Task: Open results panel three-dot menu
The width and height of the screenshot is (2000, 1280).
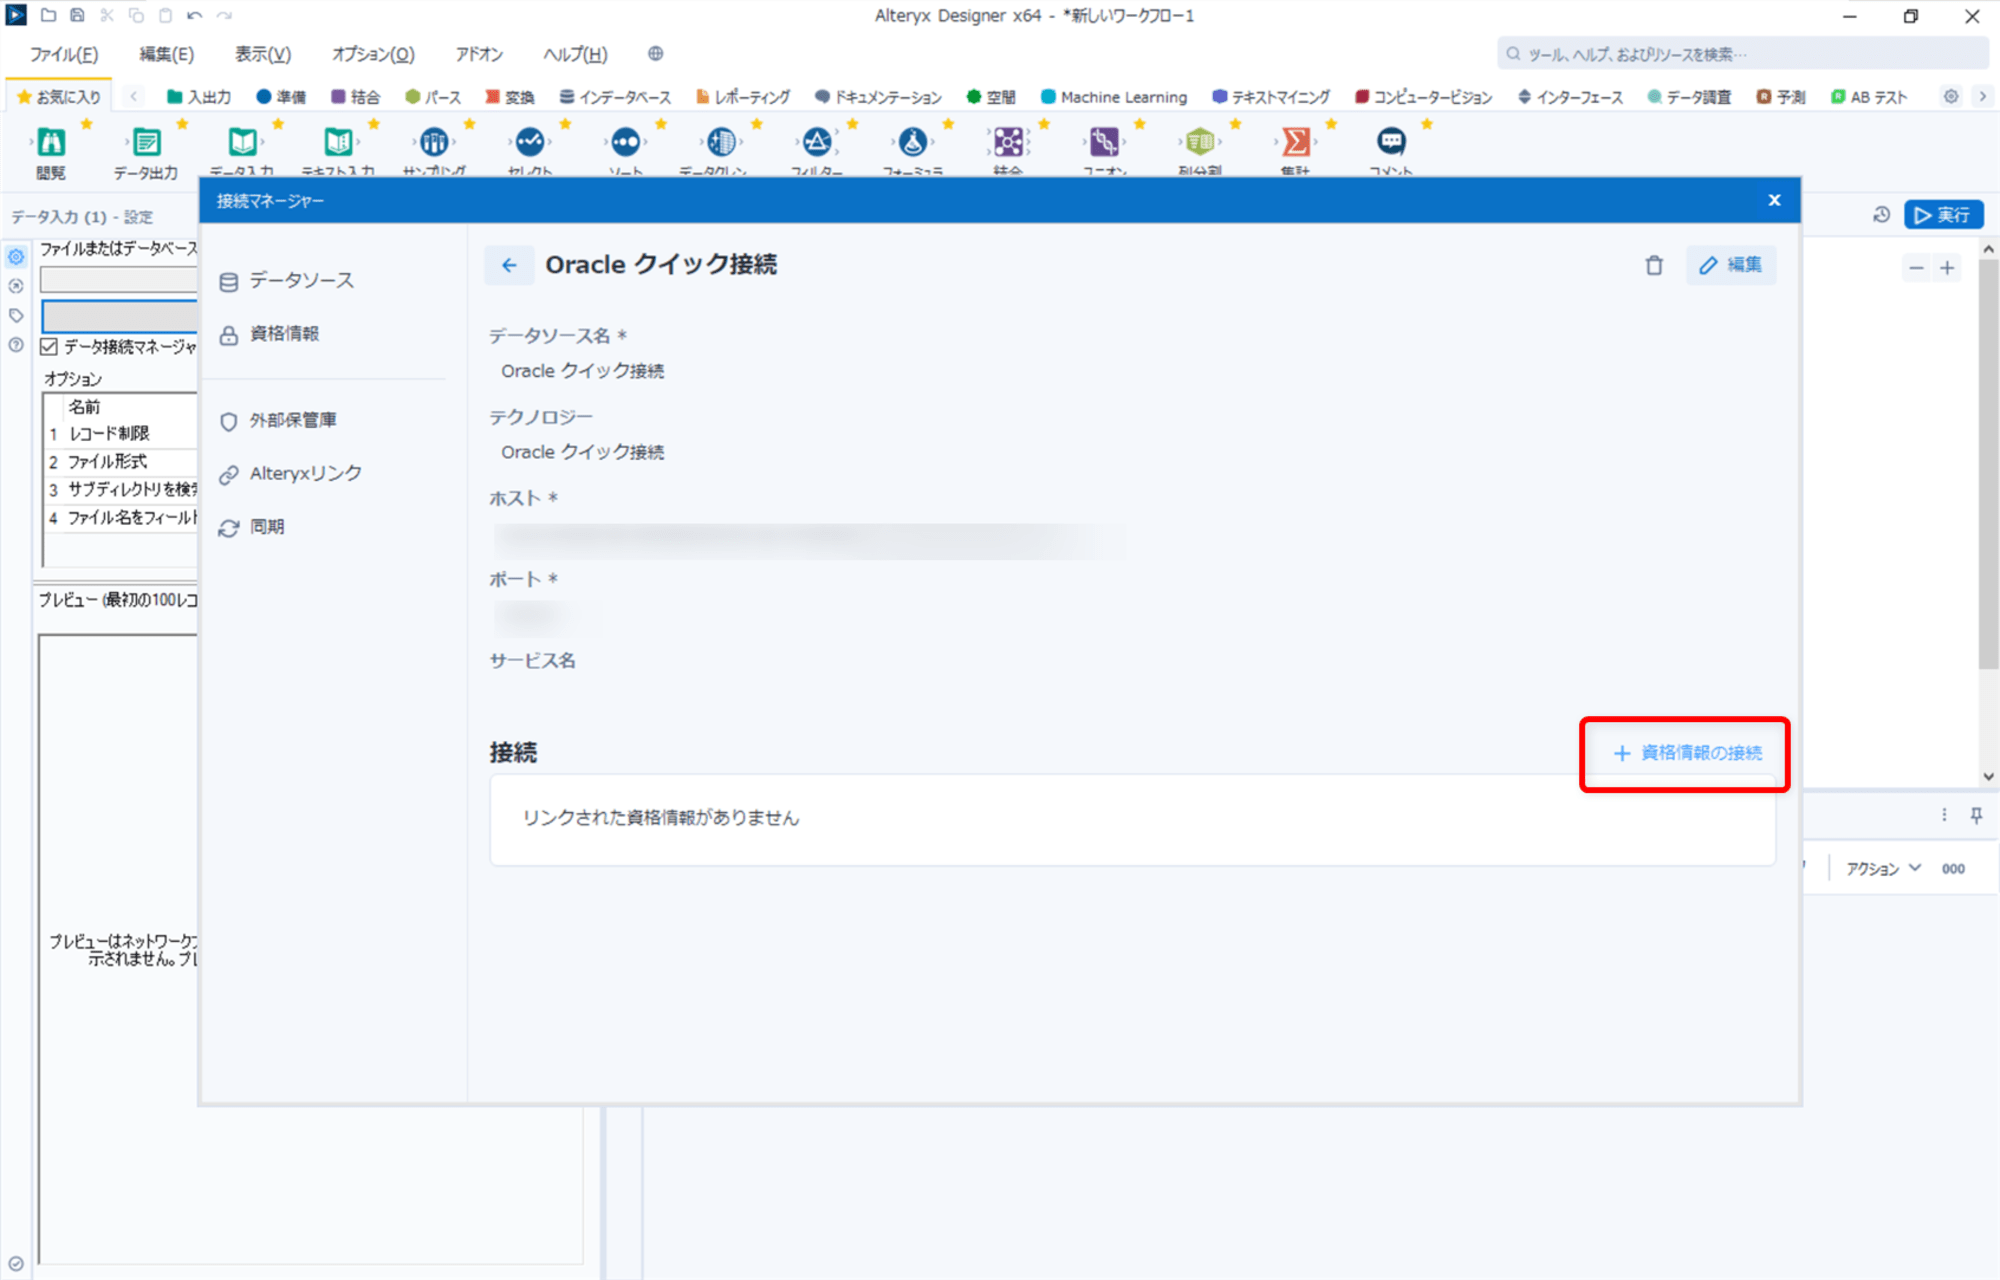Action: [x=1944, y=815]
